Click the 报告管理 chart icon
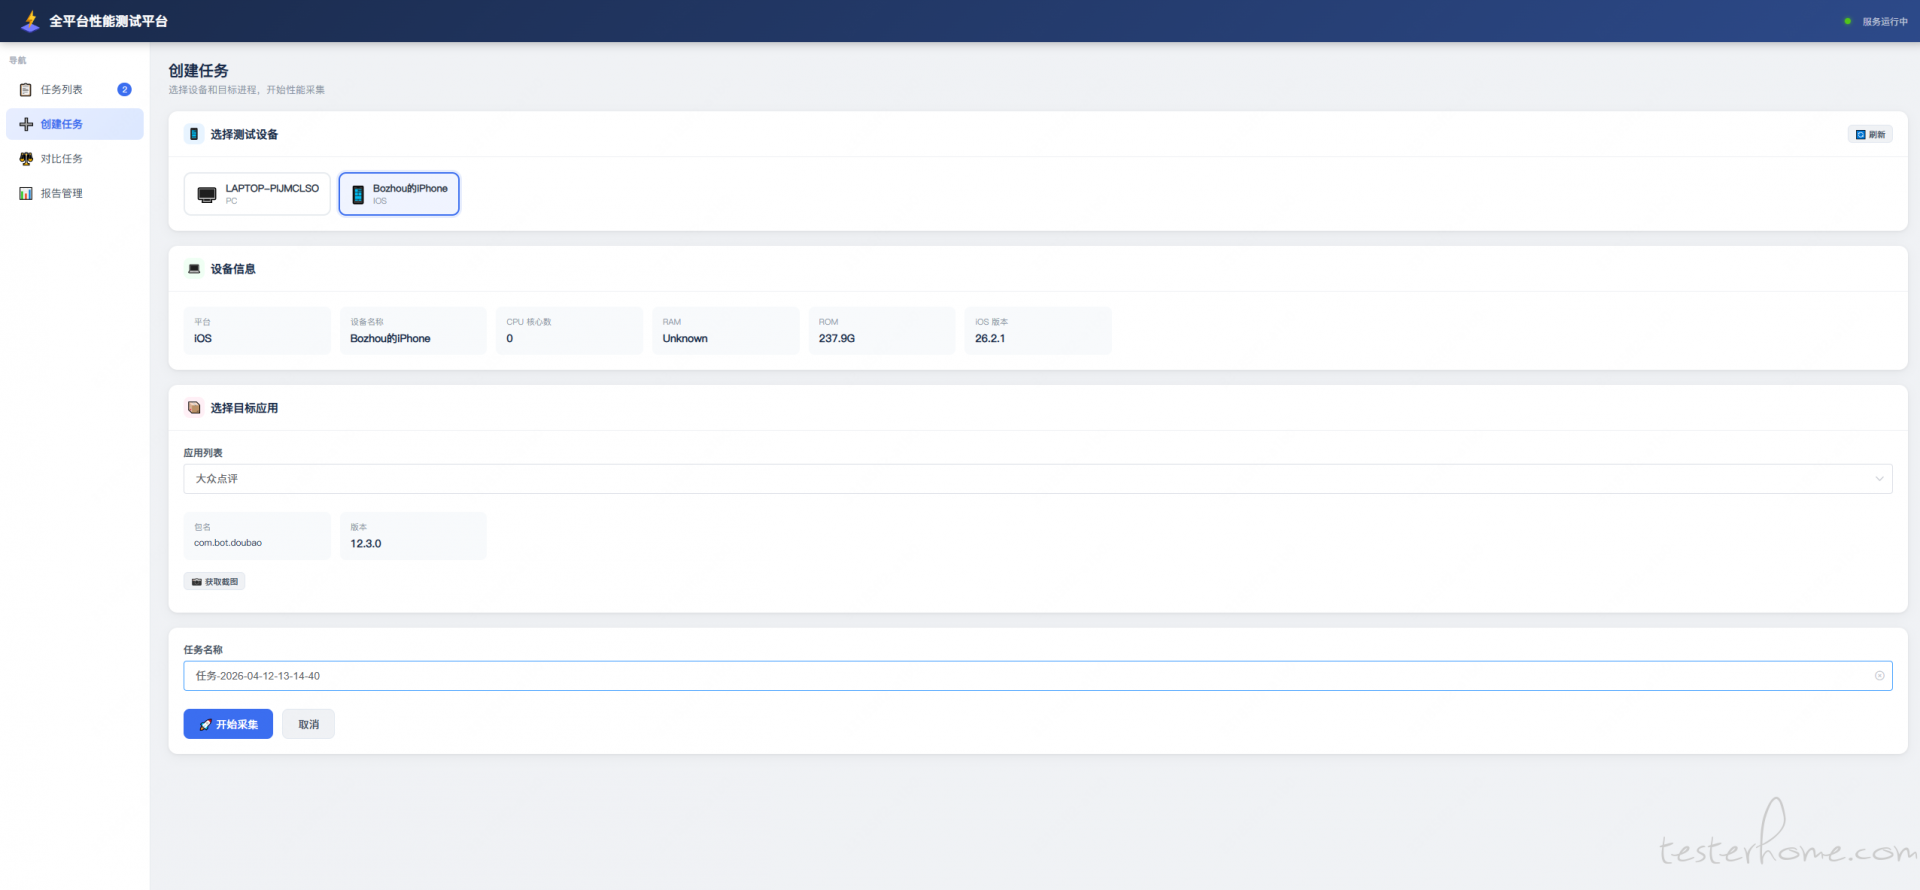This screenshot has width=1920, height=890. coord(26,194)
